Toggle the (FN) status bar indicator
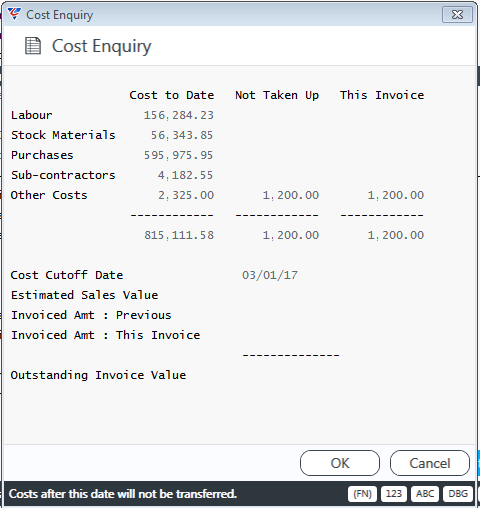This screenshot has width=480, height=508. point(362,494)
